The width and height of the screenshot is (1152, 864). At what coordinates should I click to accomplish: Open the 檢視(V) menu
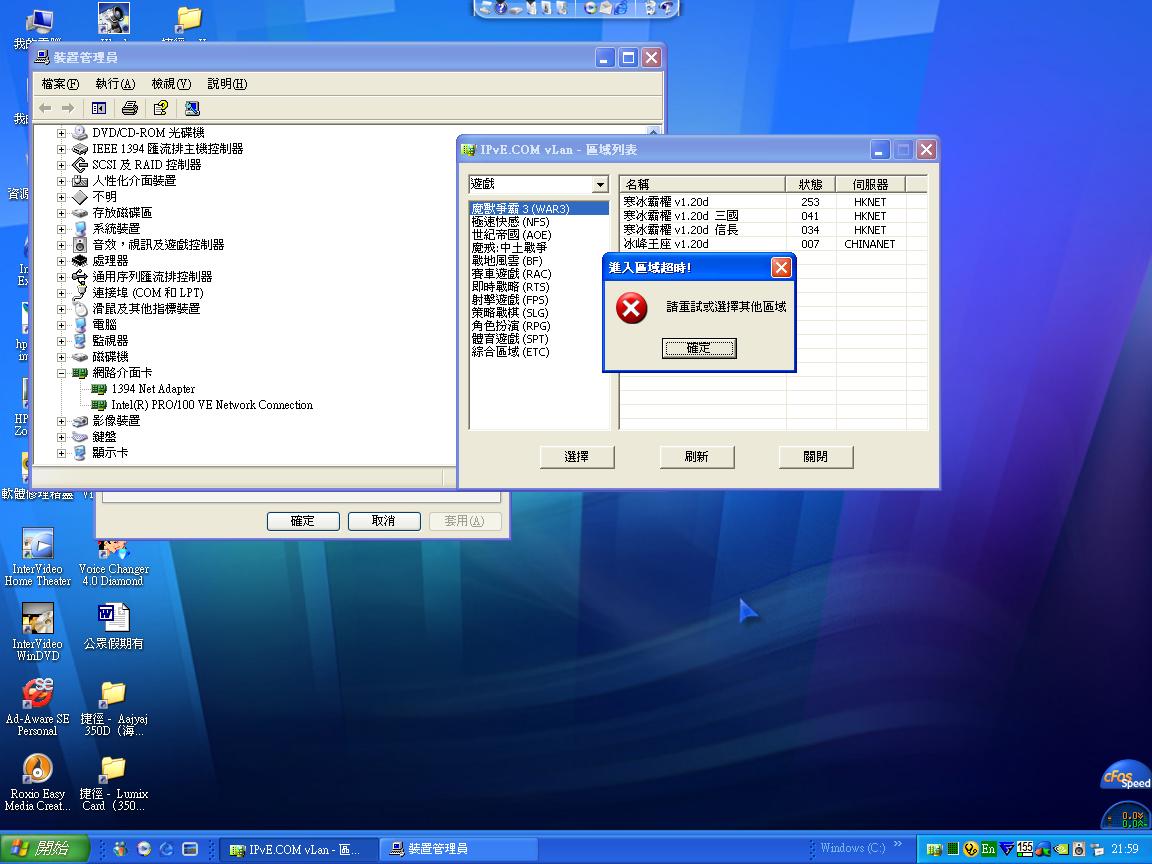tap(171, 84)
